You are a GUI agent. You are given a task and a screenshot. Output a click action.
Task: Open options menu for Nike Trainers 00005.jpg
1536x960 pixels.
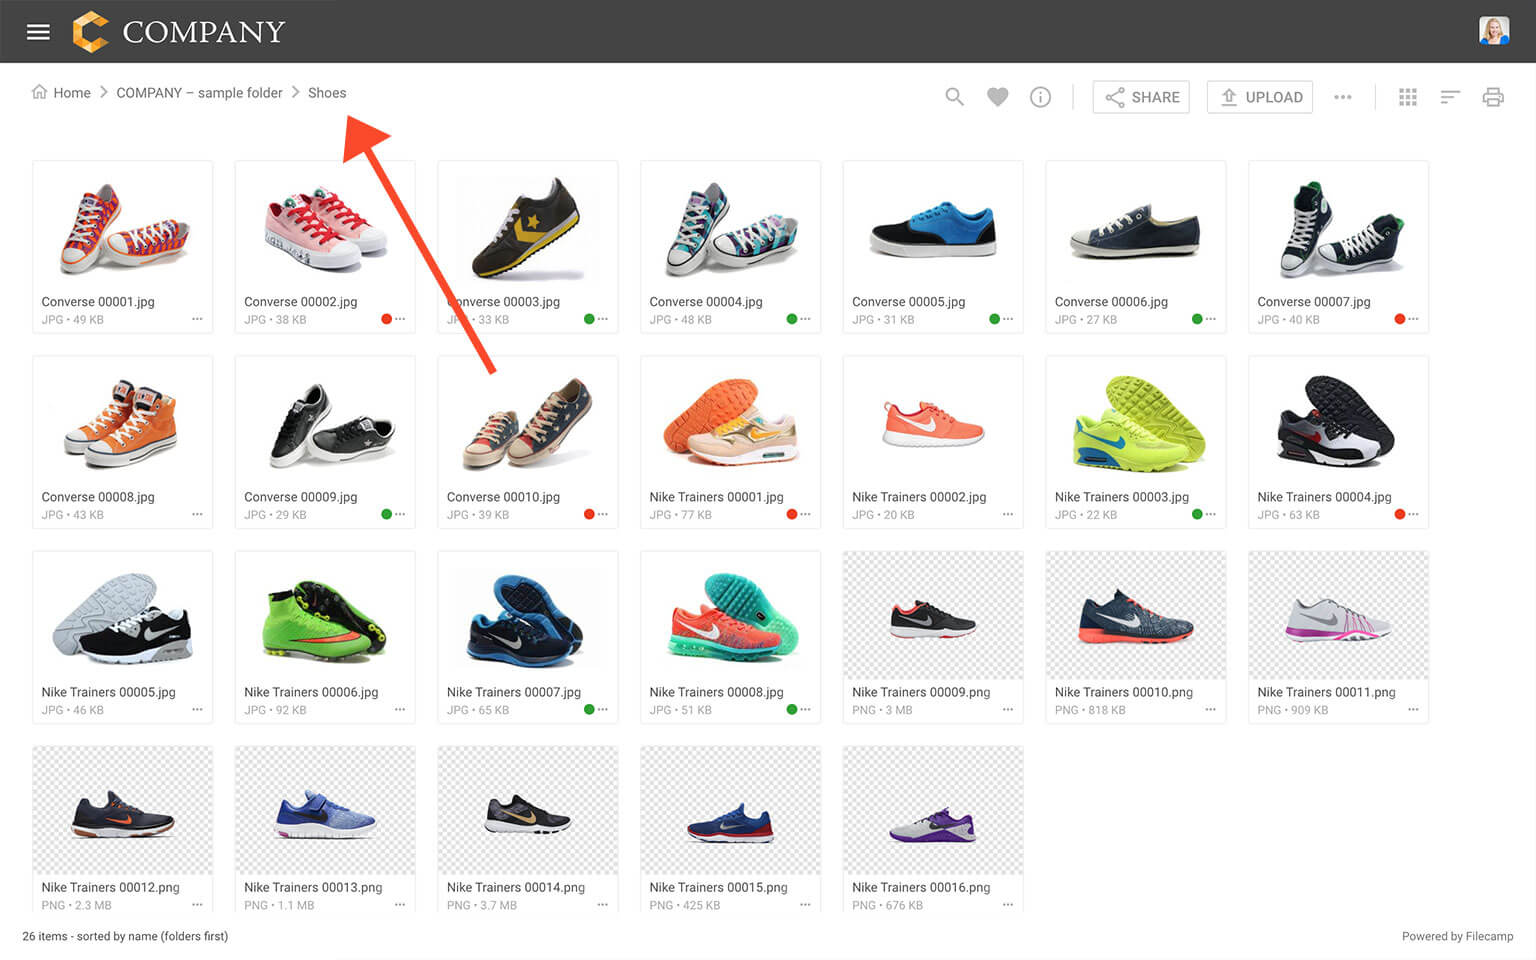[197, 709]
